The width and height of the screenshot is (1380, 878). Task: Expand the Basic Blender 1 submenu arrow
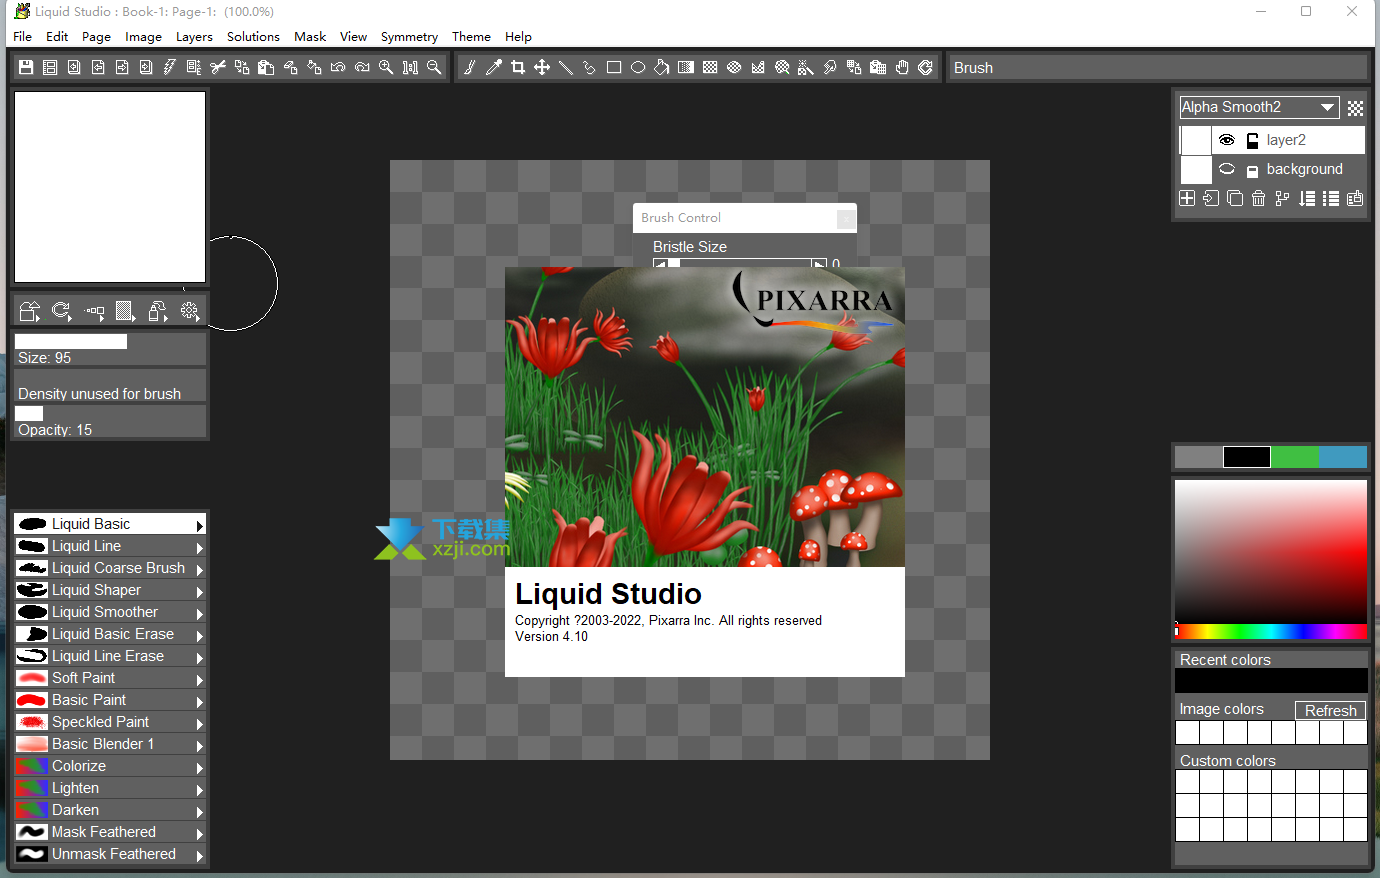[200, 745]
